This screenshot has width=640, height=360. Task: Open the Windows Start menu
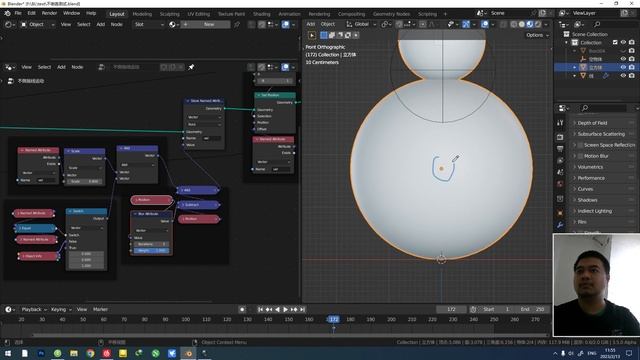[x=8, y=353]
